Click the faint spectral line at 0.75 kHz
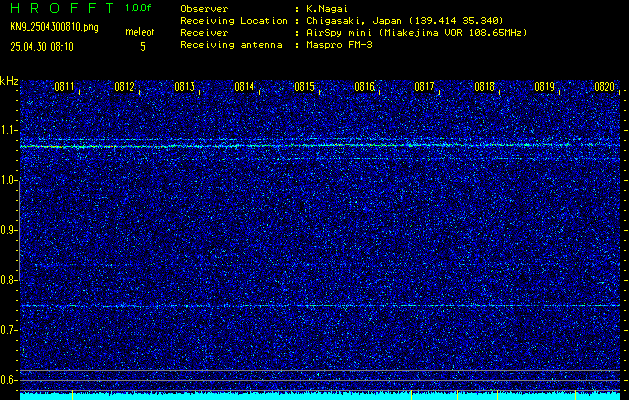 pos(320,306)
